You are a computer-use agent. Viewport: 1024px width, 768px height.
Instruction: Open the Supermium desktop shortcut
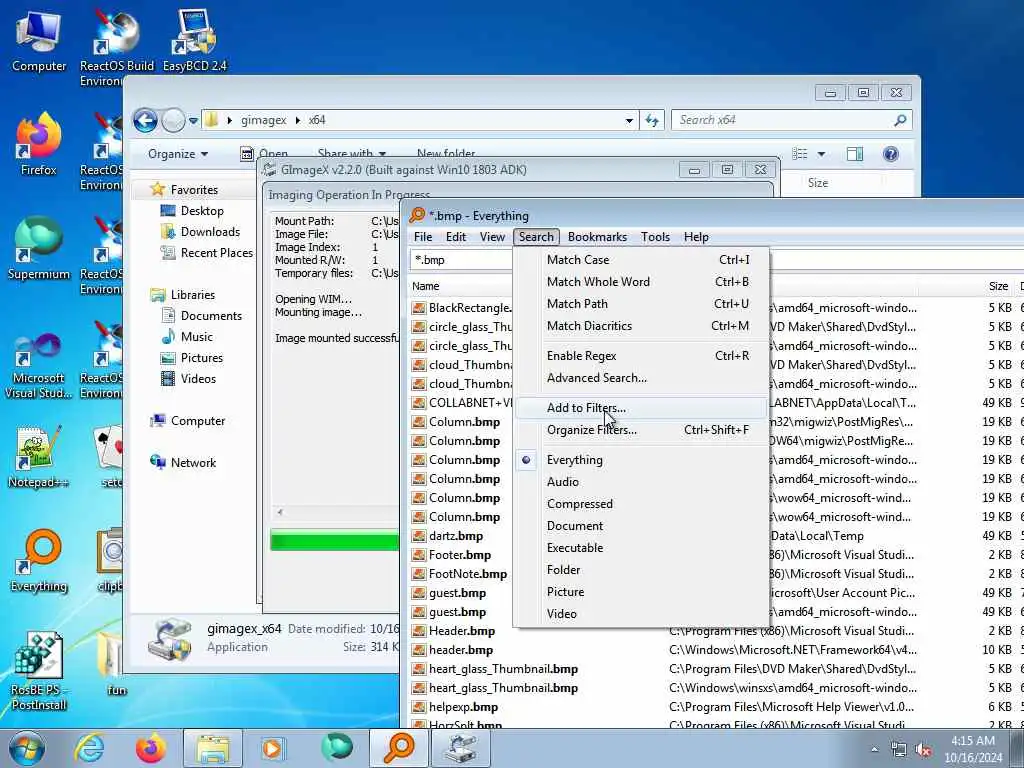pyautogui.click(x=39, y=249)
